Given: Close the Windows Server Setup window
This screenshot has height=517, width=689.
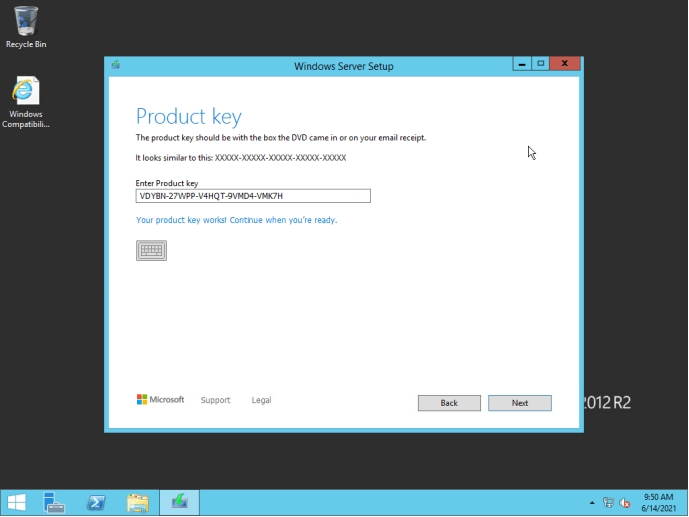Looking at the screenshot, I should click(x=565, y=64).
